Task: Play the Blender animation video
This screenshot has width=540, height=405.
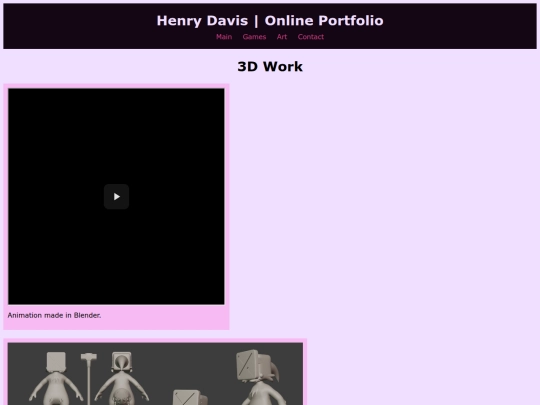Action: click(116, 197)
